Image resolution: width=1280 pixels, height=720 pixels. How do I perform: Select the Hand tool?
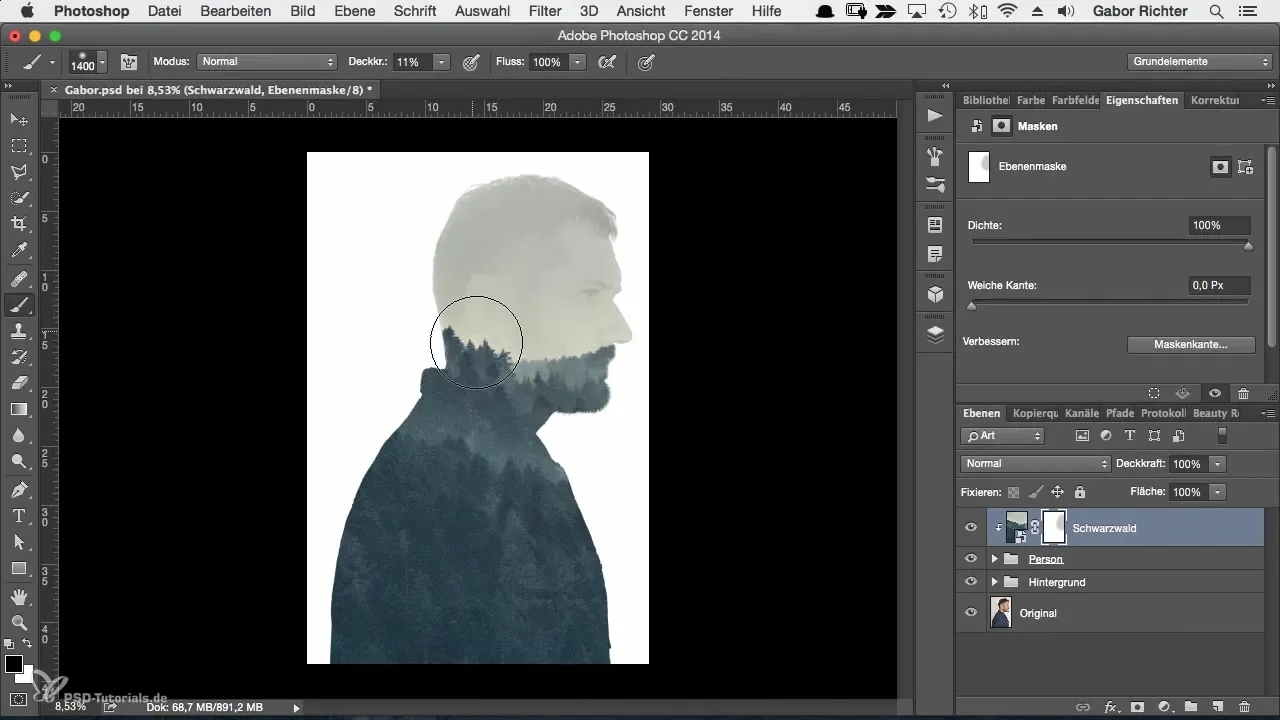[x=19, y=597]
